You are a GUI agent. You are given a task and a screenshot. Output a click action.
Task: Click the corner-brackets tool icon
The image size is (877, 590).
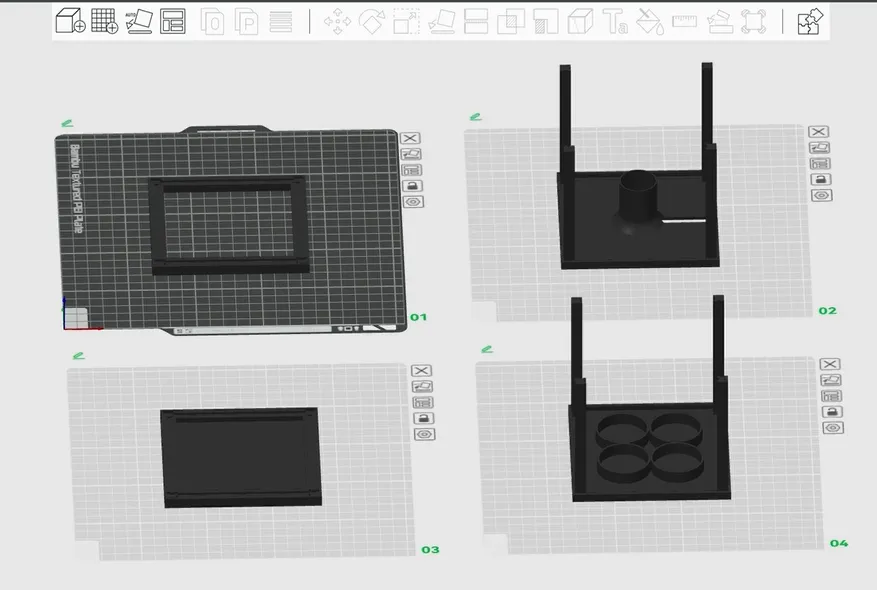(x=753, y=22)
